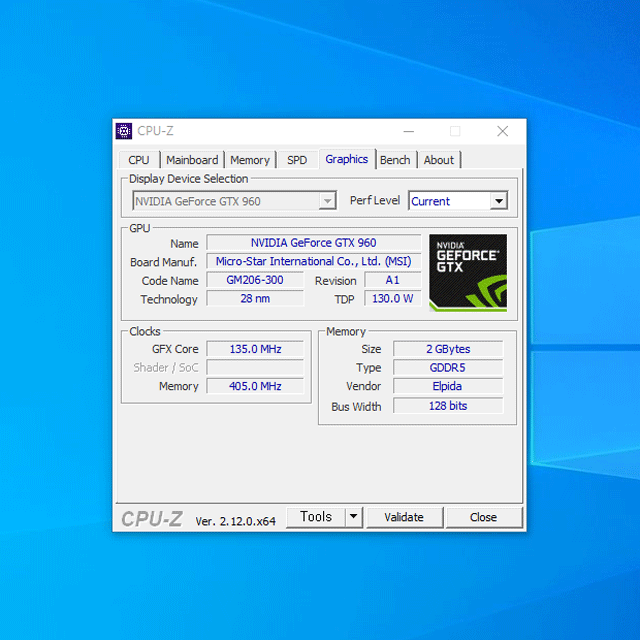Image resolution: width=640 pixels, height=640 pixels.
Task: Click the Revision A1 value
Action: click(393, 280)
